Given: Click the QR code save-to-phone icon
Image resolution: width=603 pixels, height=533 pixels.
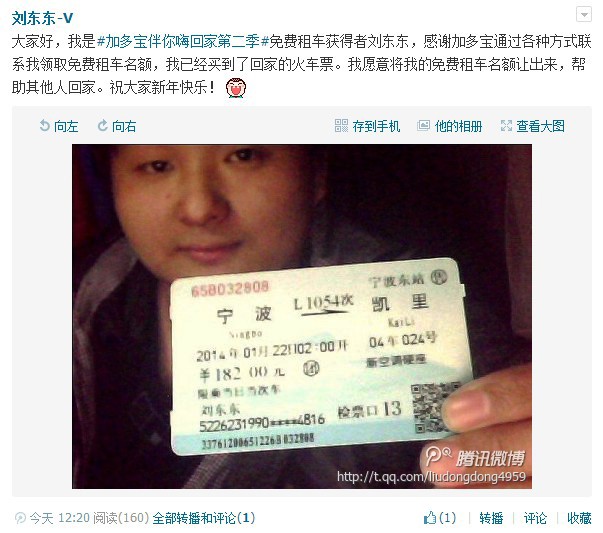Looking at the screenshot, I should tap(341, 126).
